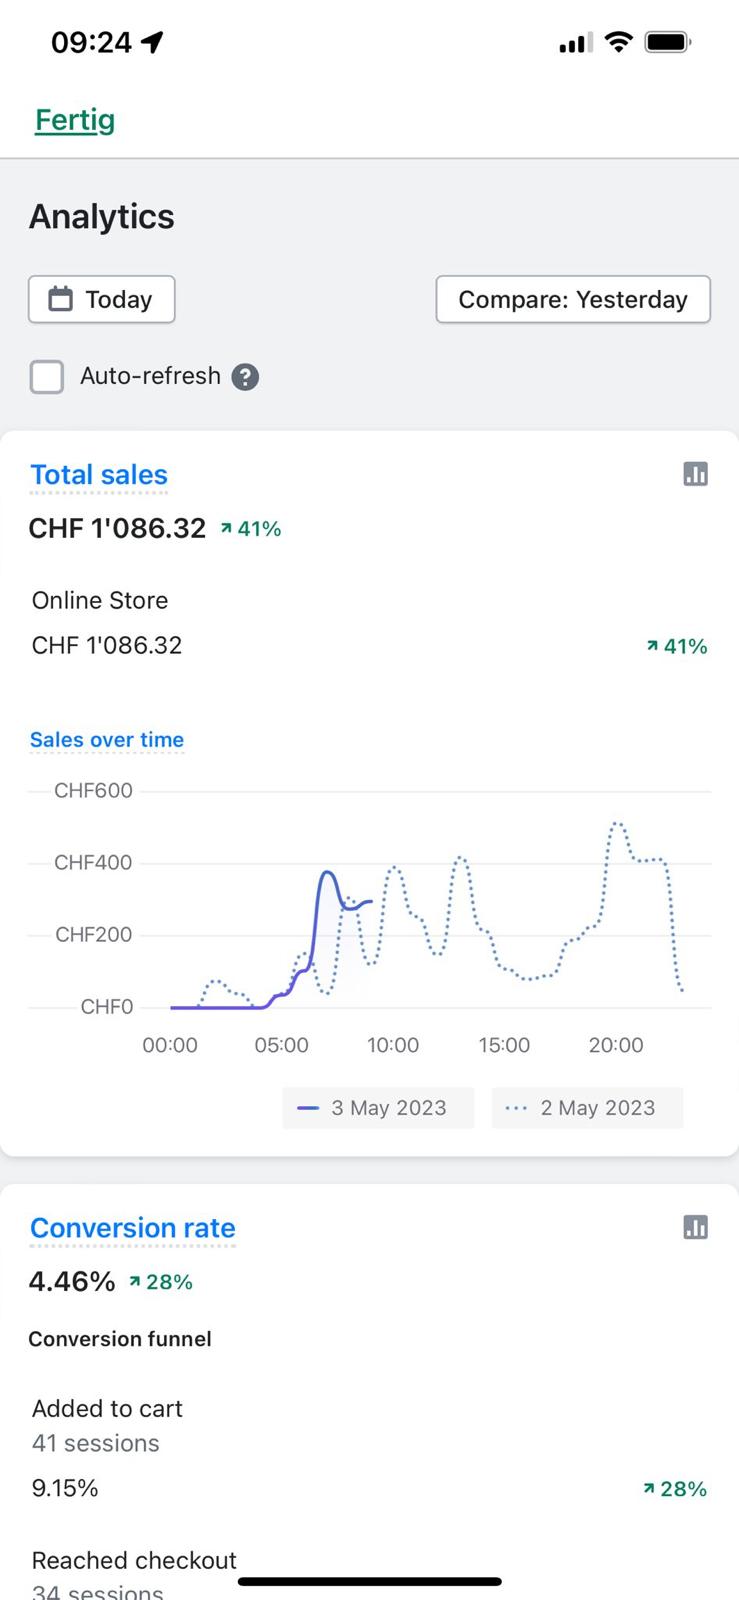The width and height of the screenshot is (739, 1600).
Task: Open report icon on Conversion rate card
Action: coord(695,1227)
